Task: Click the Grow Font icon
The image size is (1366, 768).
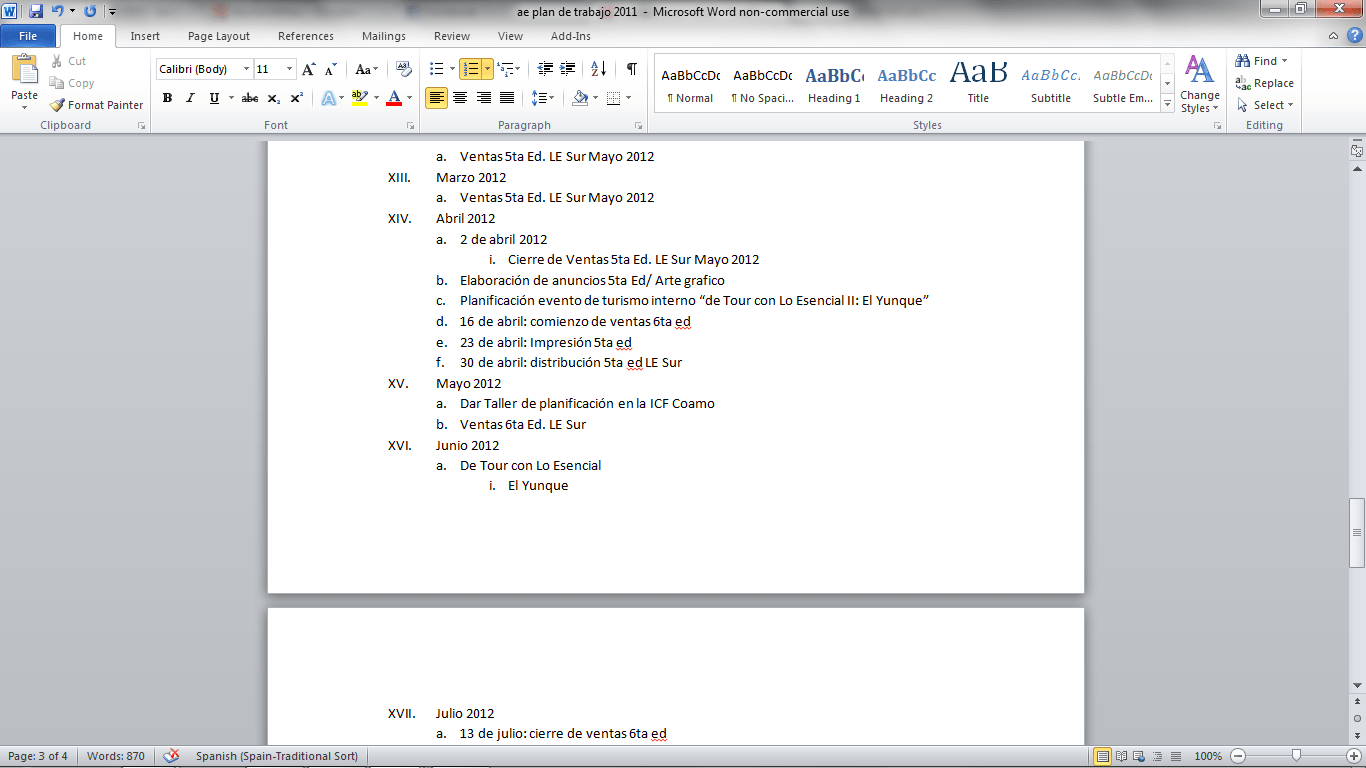Action: [x=309, y=69]
